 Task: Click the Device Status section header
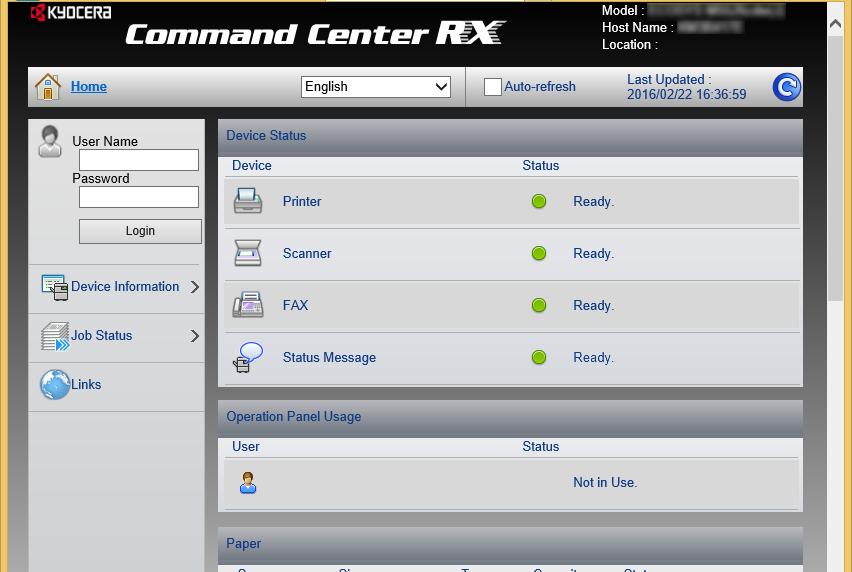(510, 136)
